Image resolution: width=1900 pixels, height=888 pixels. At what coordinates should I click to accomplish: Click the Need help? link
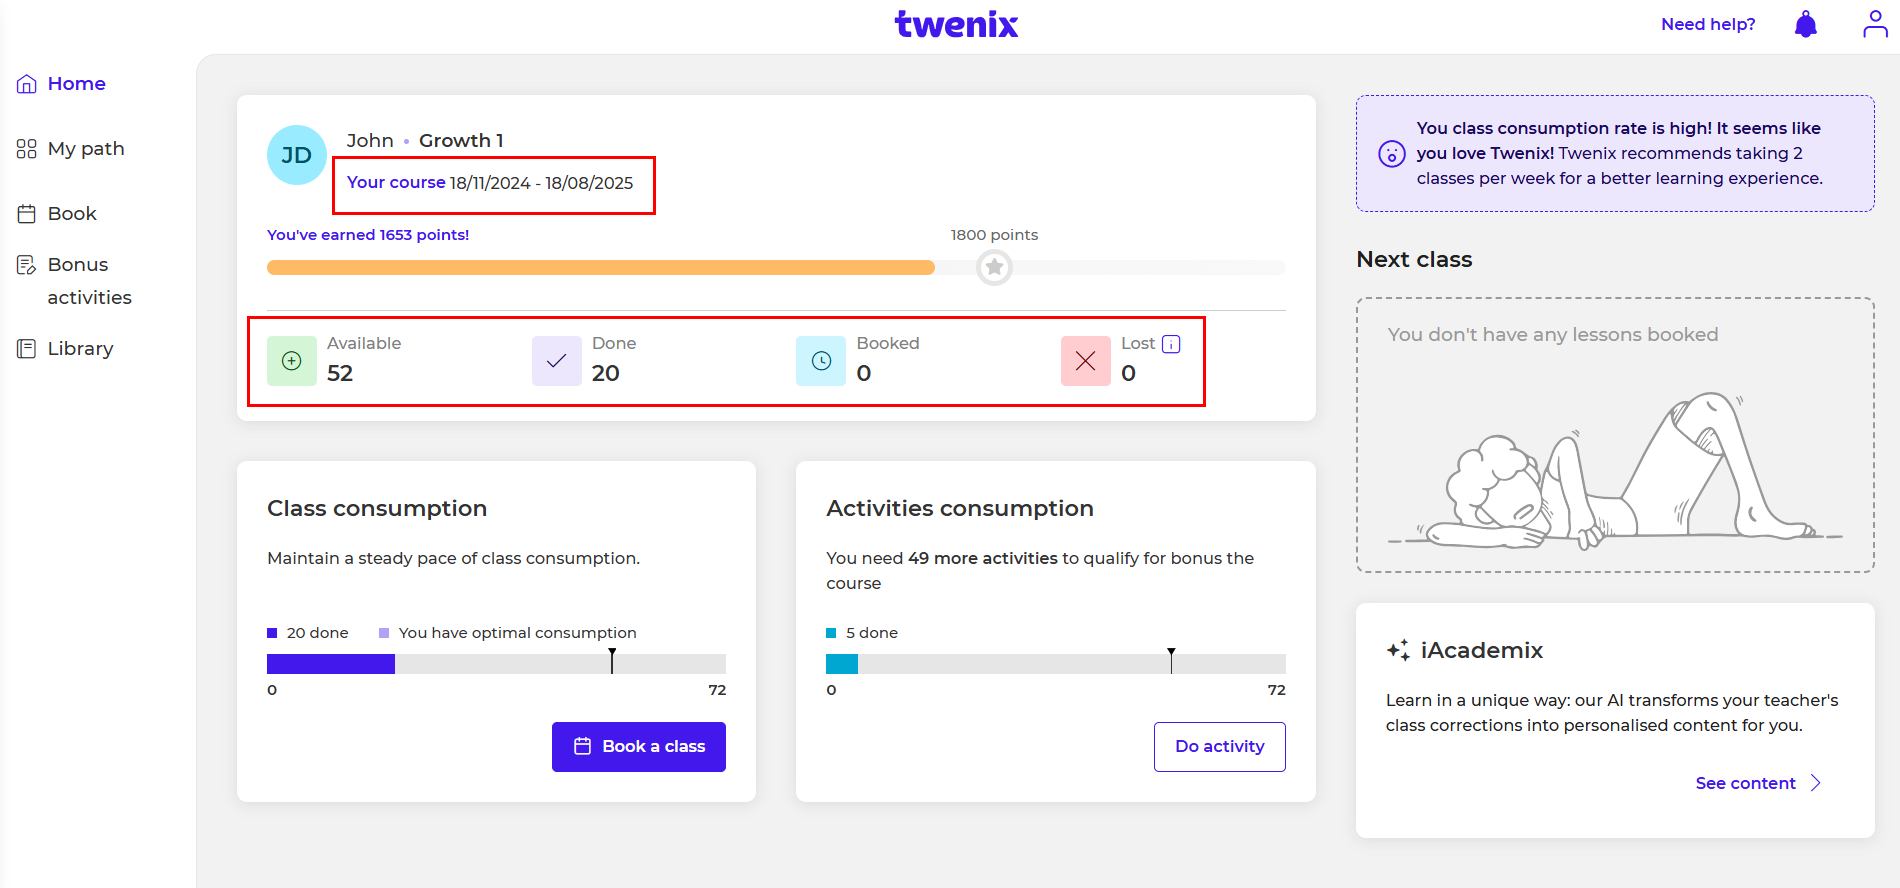click(1708, 24)
